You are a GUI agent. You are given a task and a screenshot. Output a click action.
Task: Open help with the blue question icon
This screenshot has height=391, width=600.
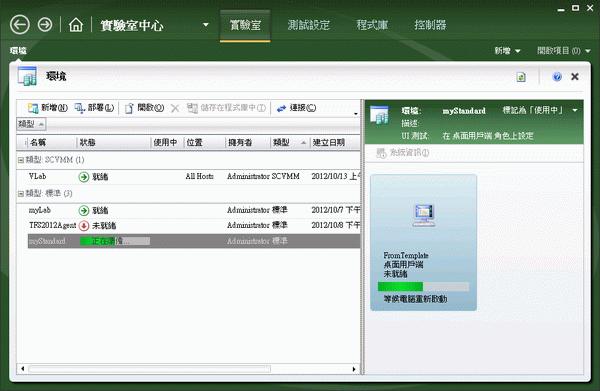[557, 77]
